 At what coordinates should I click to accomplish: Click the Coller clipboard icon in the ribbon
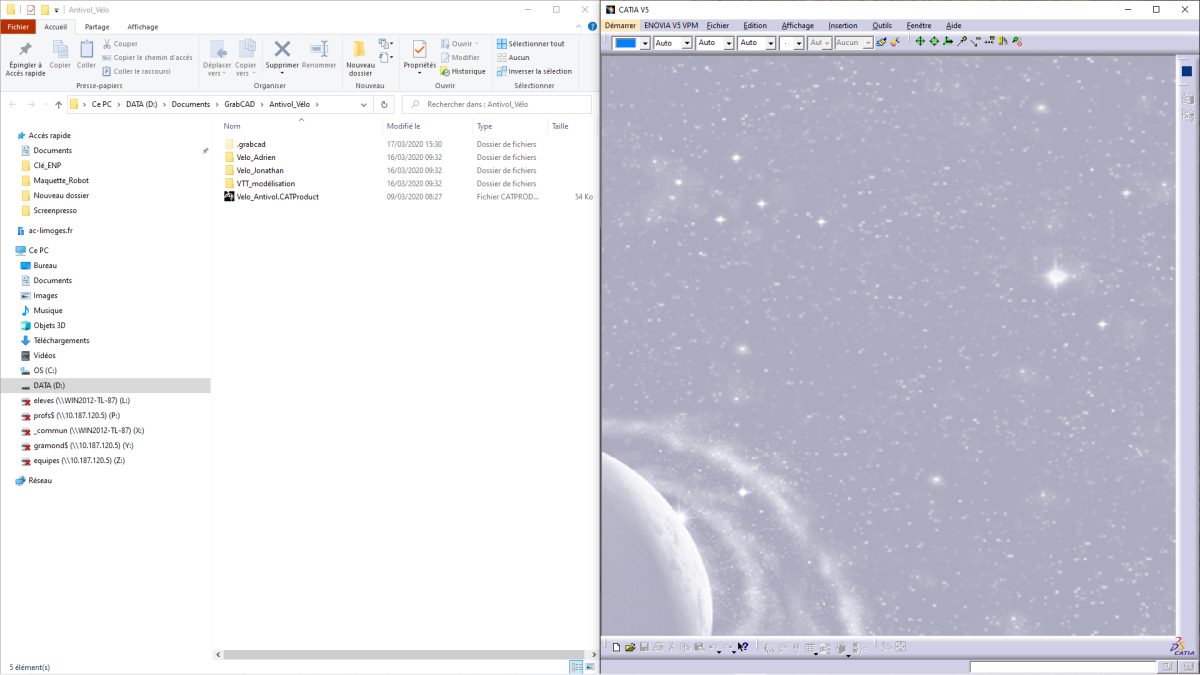click(87, 49)
